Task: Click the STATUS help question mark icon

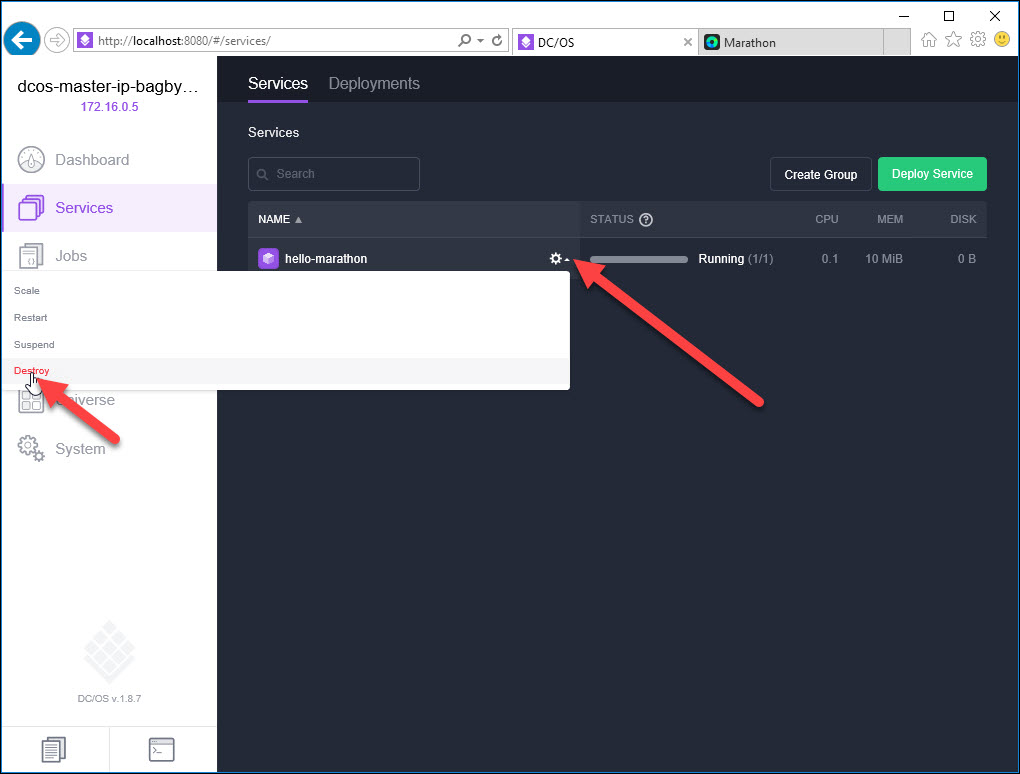Action: pos(646,220)
